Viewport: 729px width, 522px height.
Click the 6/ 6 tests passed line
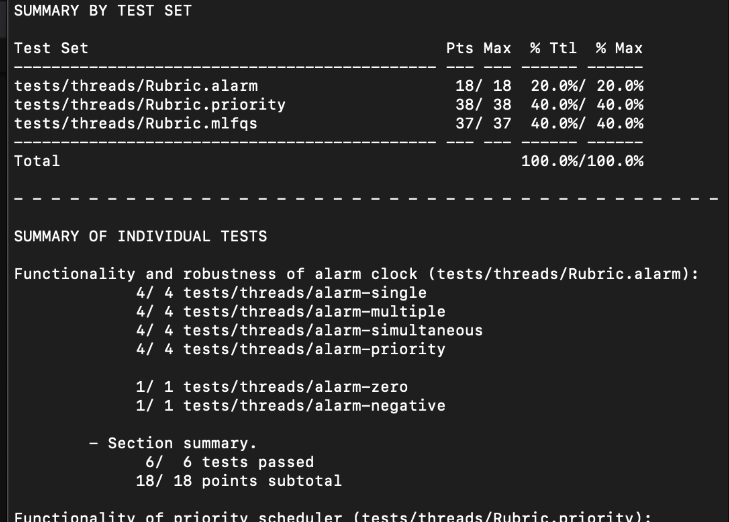tap(229, 462)
